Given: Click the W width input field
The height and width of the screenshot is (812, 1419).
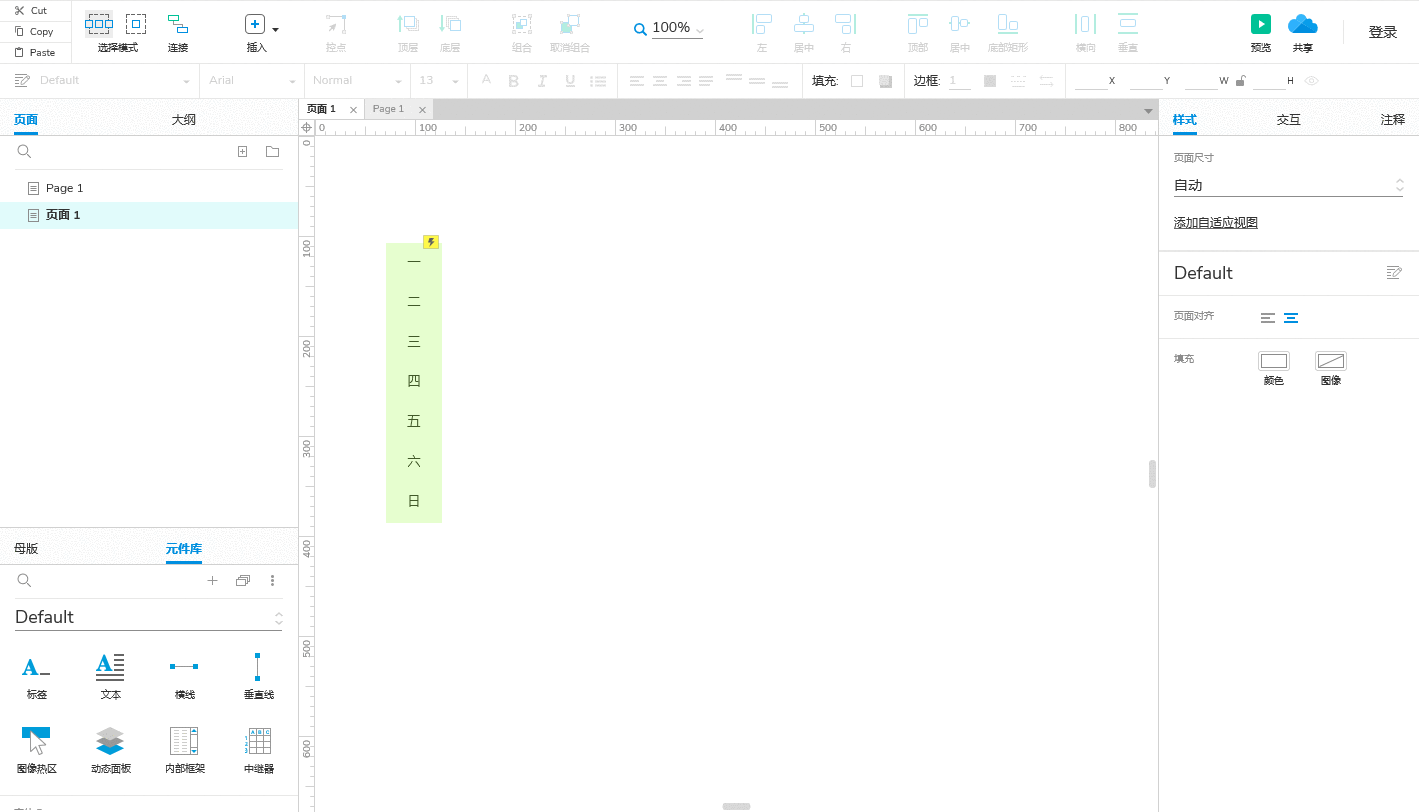Looking at the screenshot, I should click(1201, 81).
